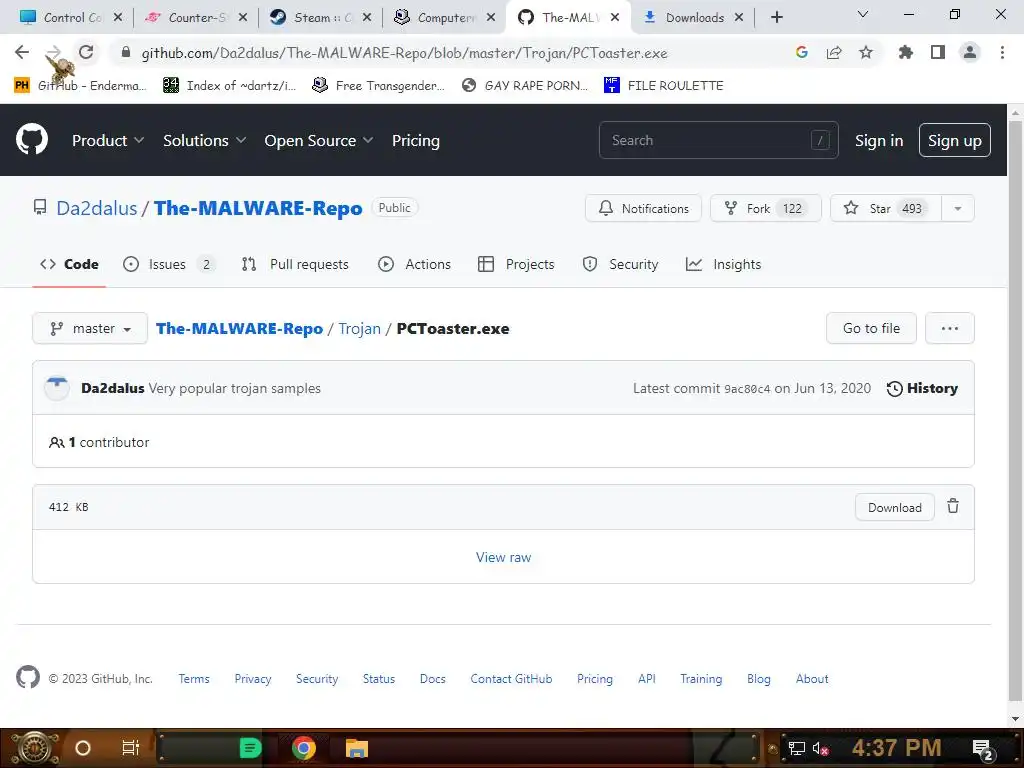
Task: Open the Security repository tab
Action: [620, 264]
